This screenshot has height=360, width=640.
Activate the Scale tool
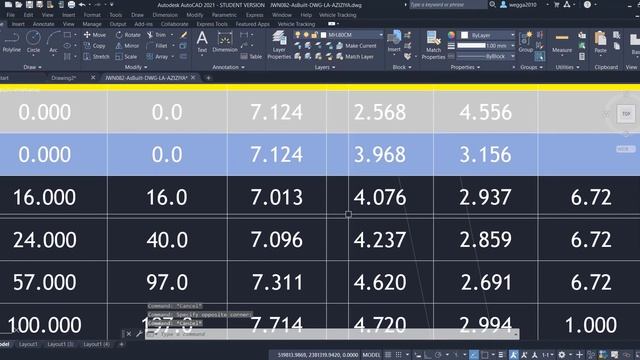(x=127, y=57)
